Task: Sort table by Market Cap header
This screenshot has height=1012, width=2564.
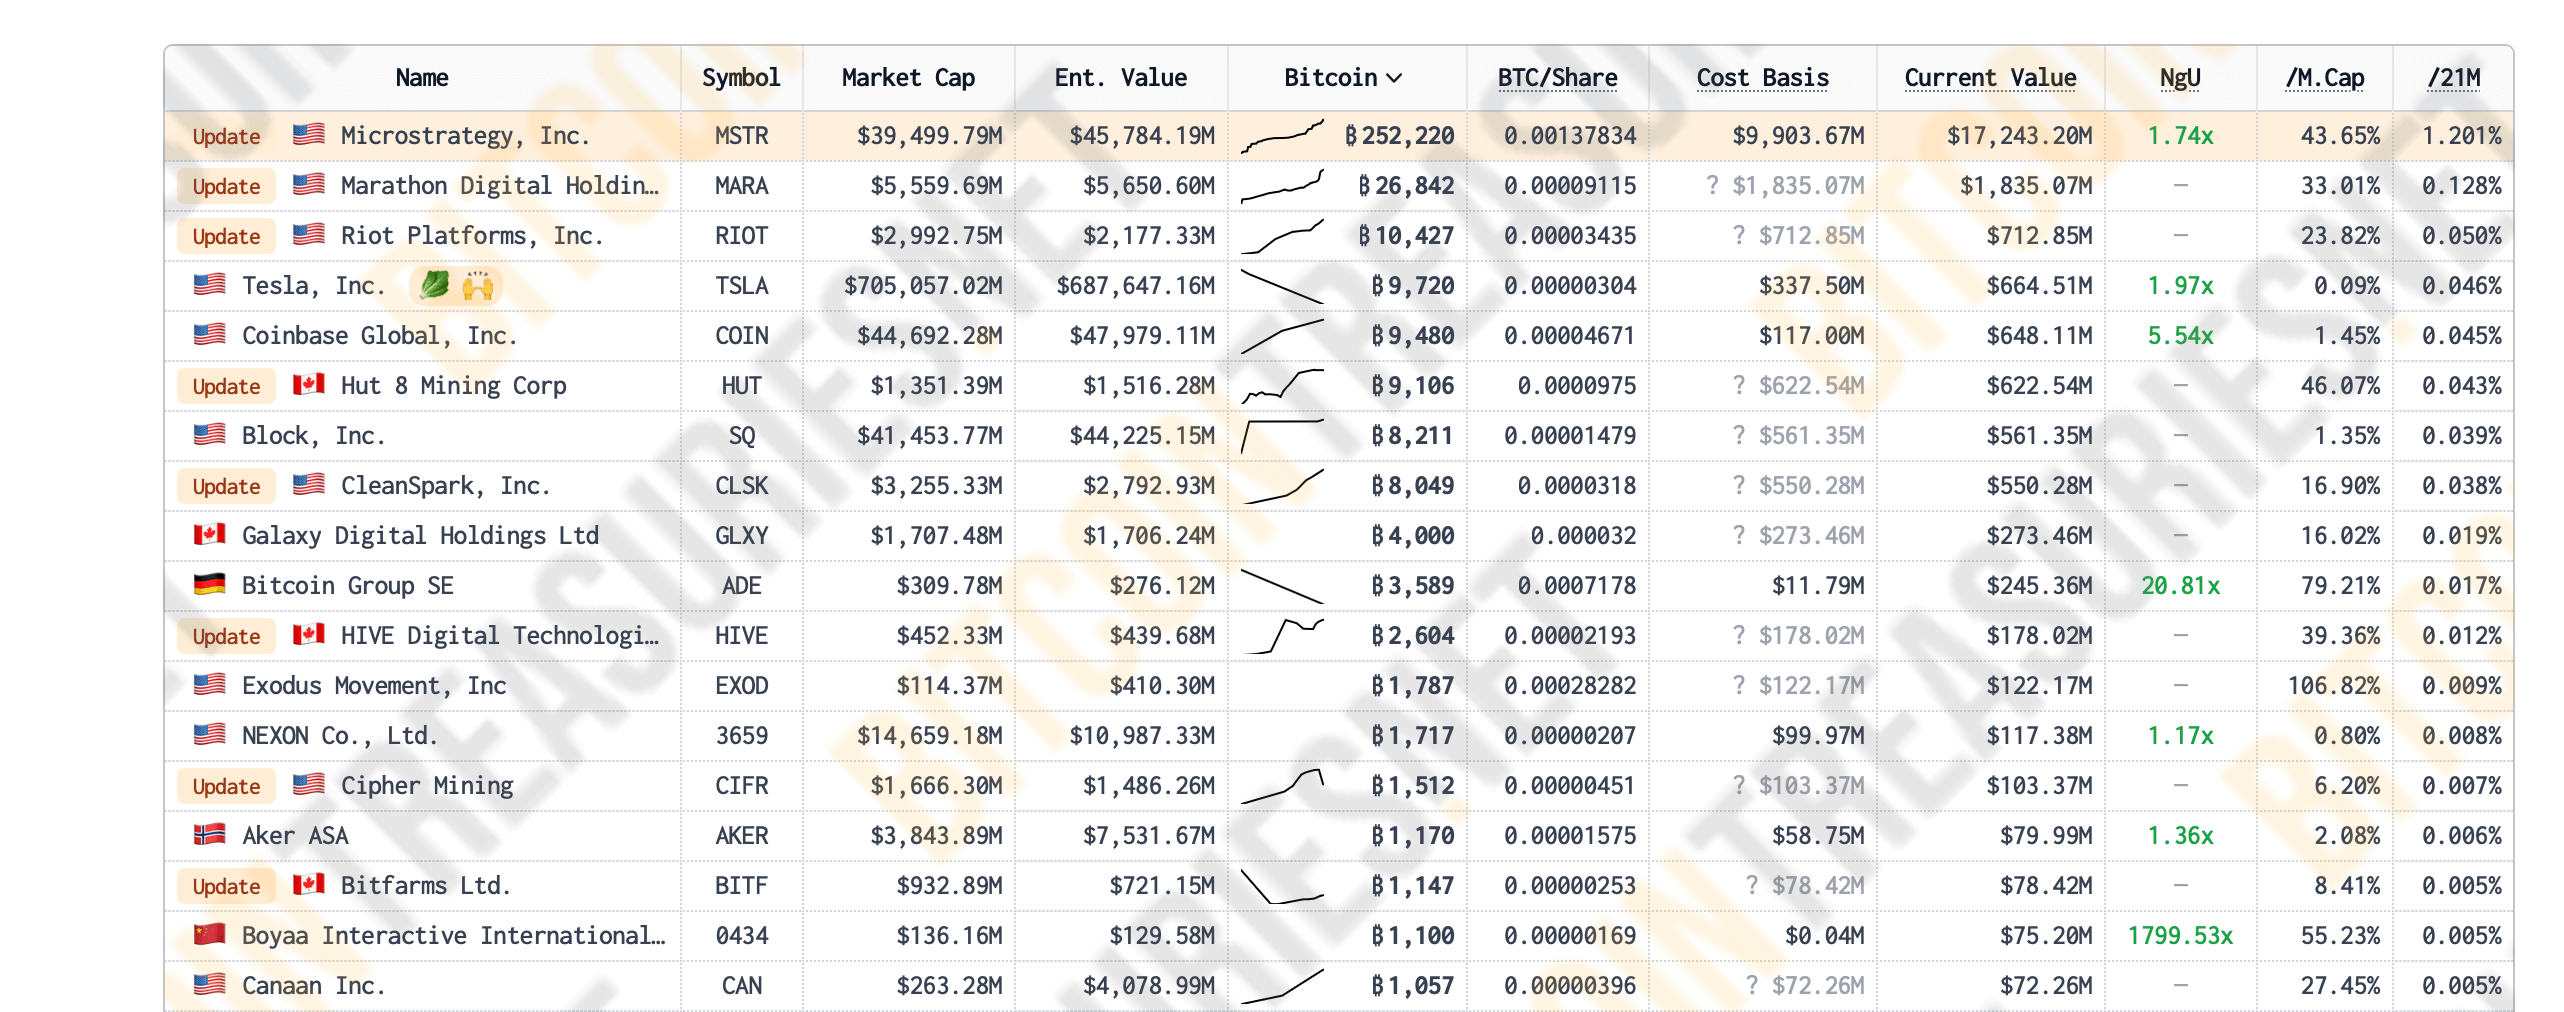Action: click(908, 78)
